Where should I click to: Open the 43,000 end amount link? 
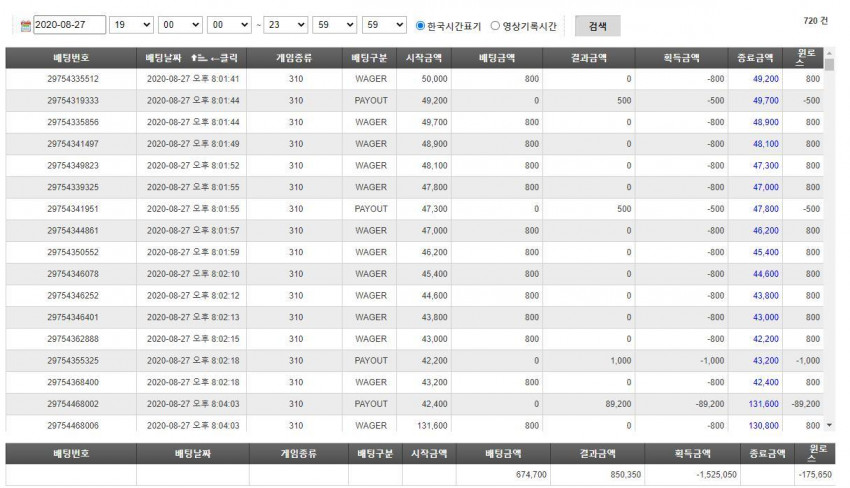(765, 317)
